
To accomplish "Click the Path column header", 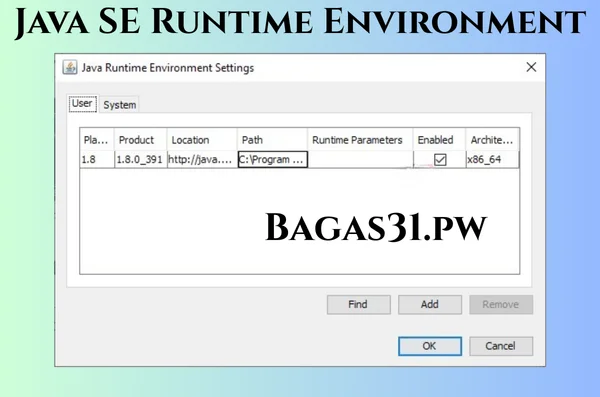I will pos(272,140).
